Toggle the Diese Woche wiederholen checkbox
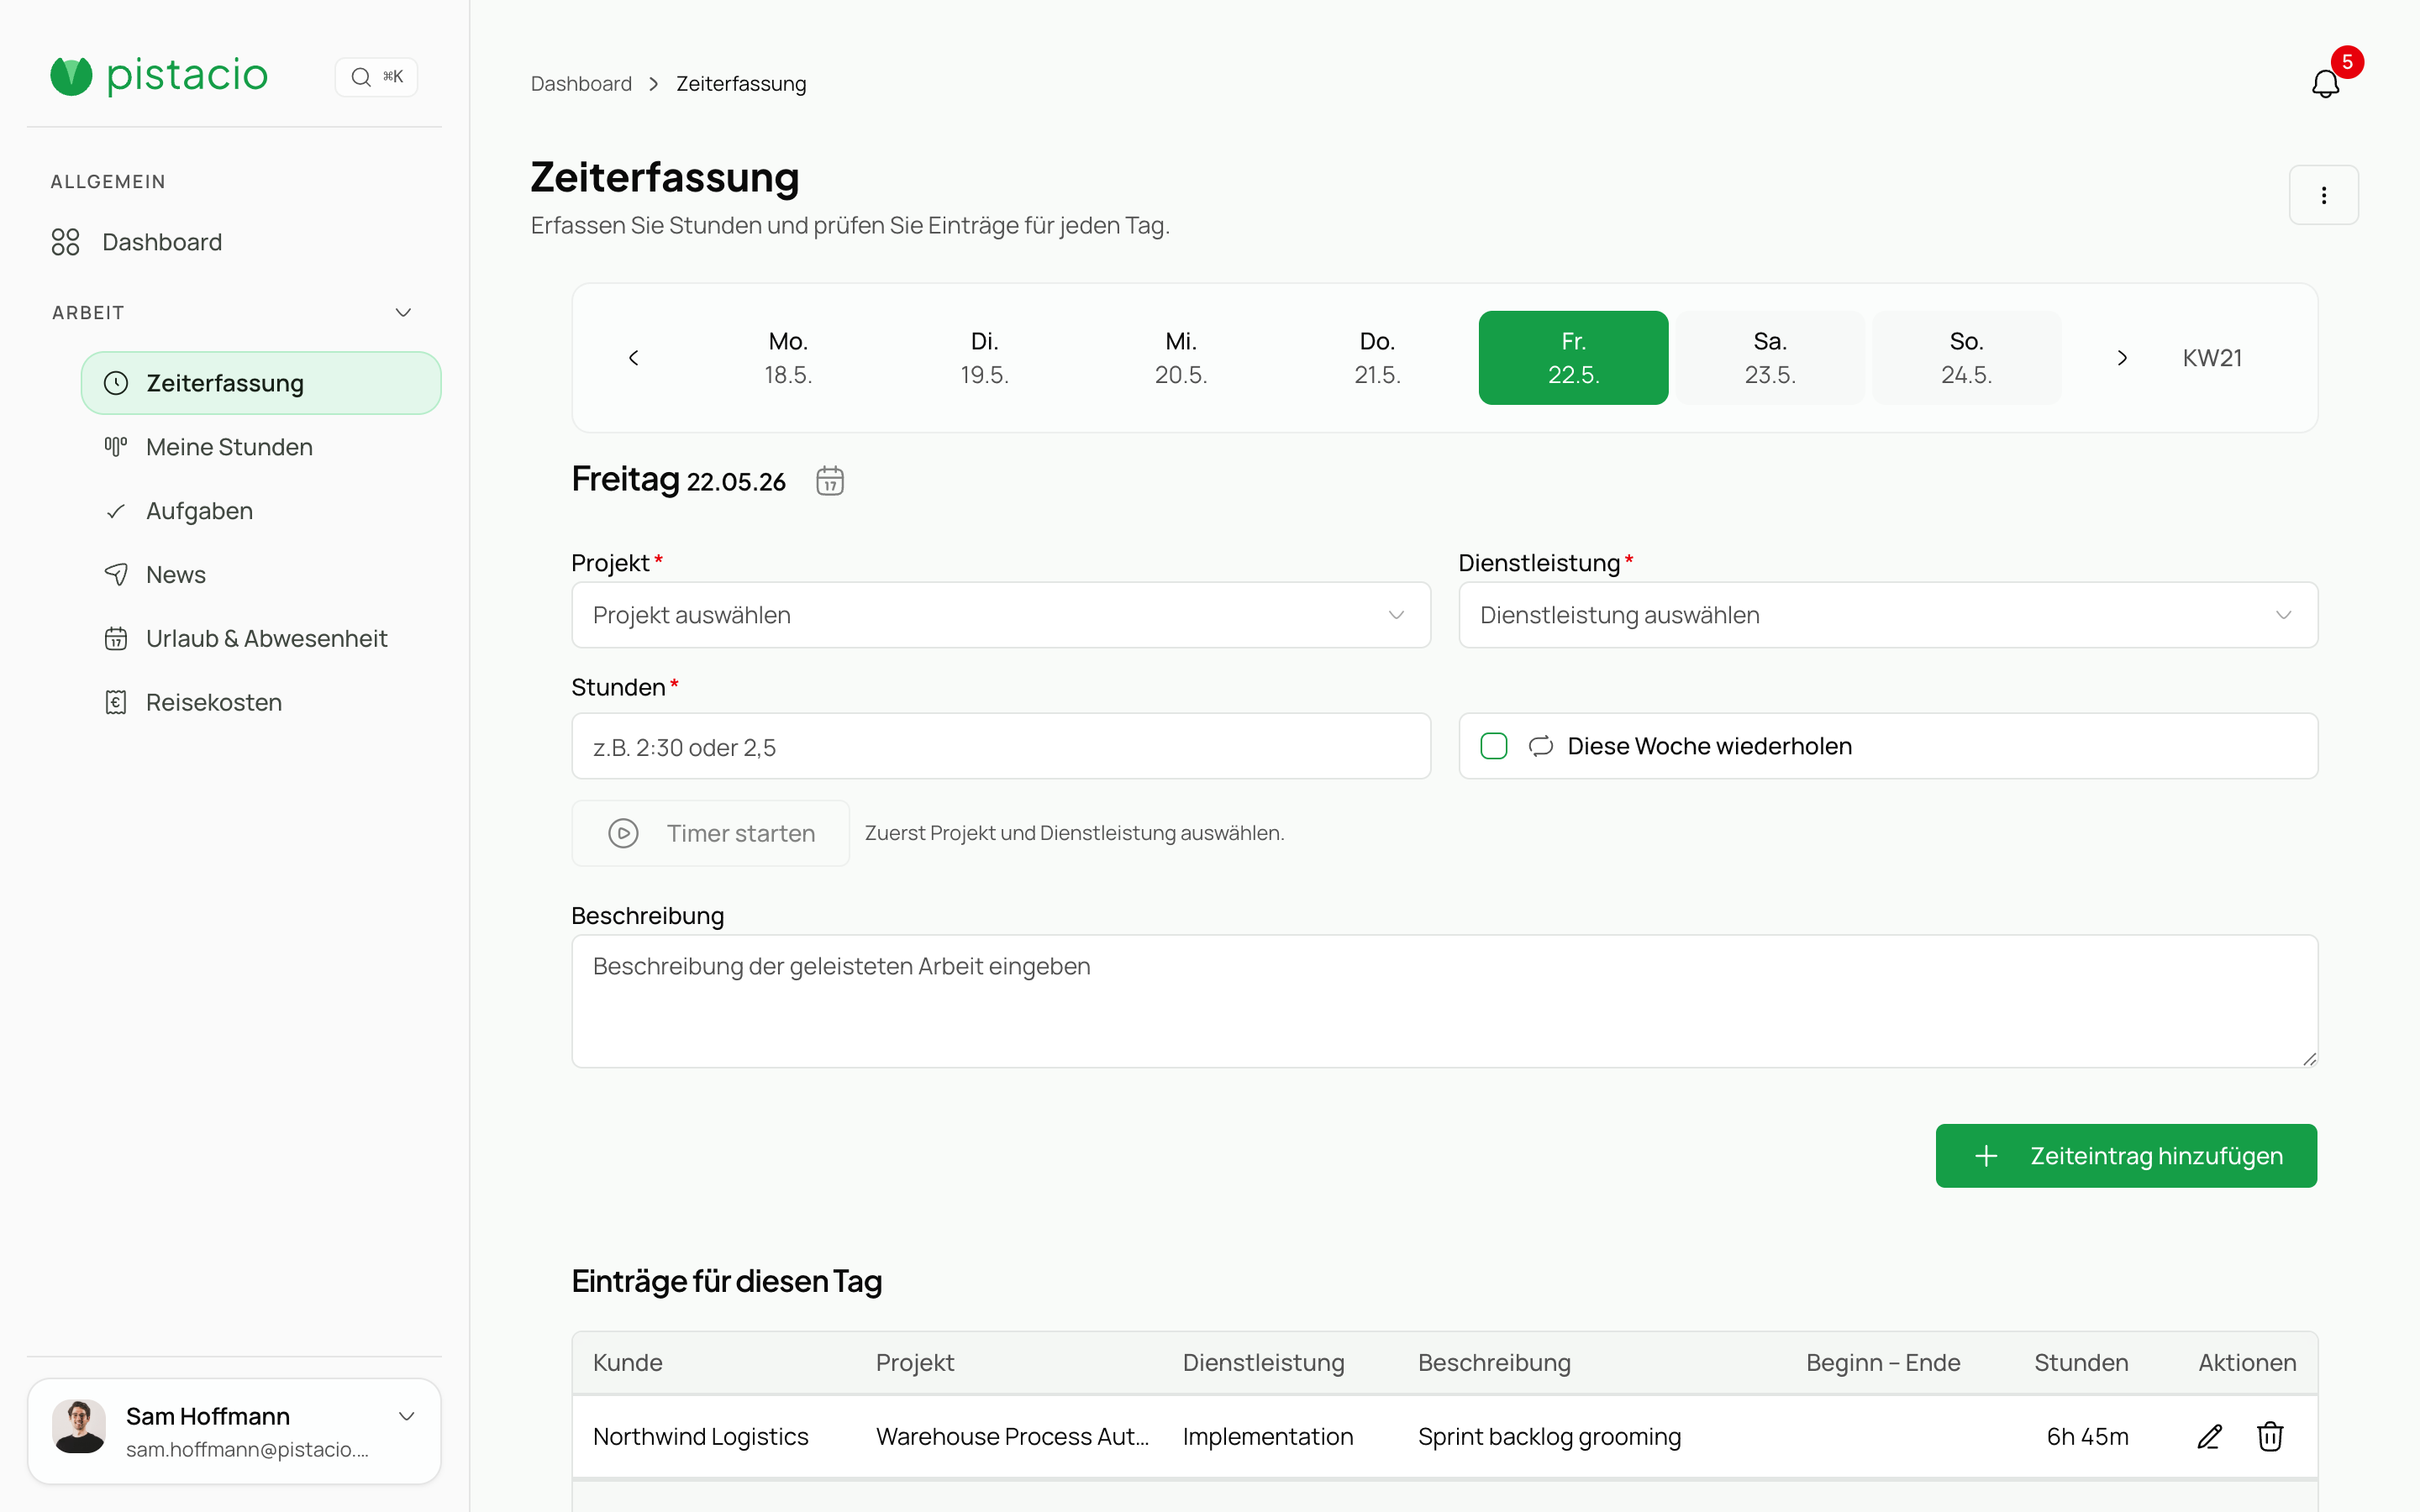 [x=1494, y=746]
